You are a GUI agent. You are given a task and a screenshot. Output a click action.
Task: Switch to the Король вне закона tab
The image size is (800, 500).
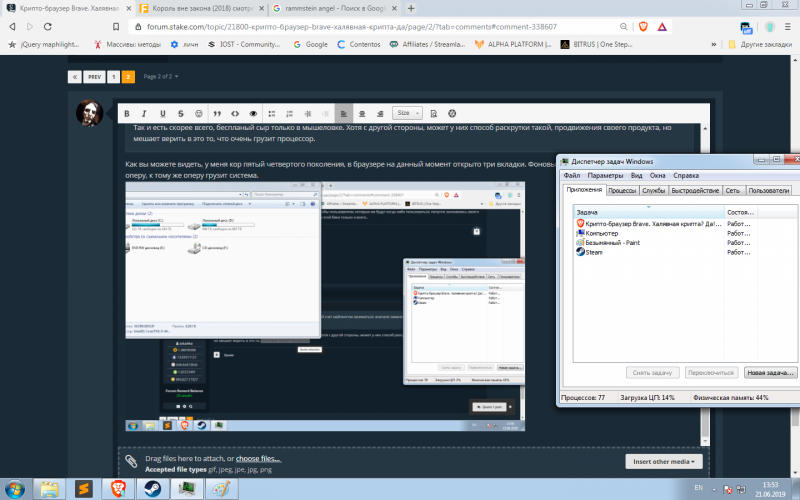coord(203,9)
